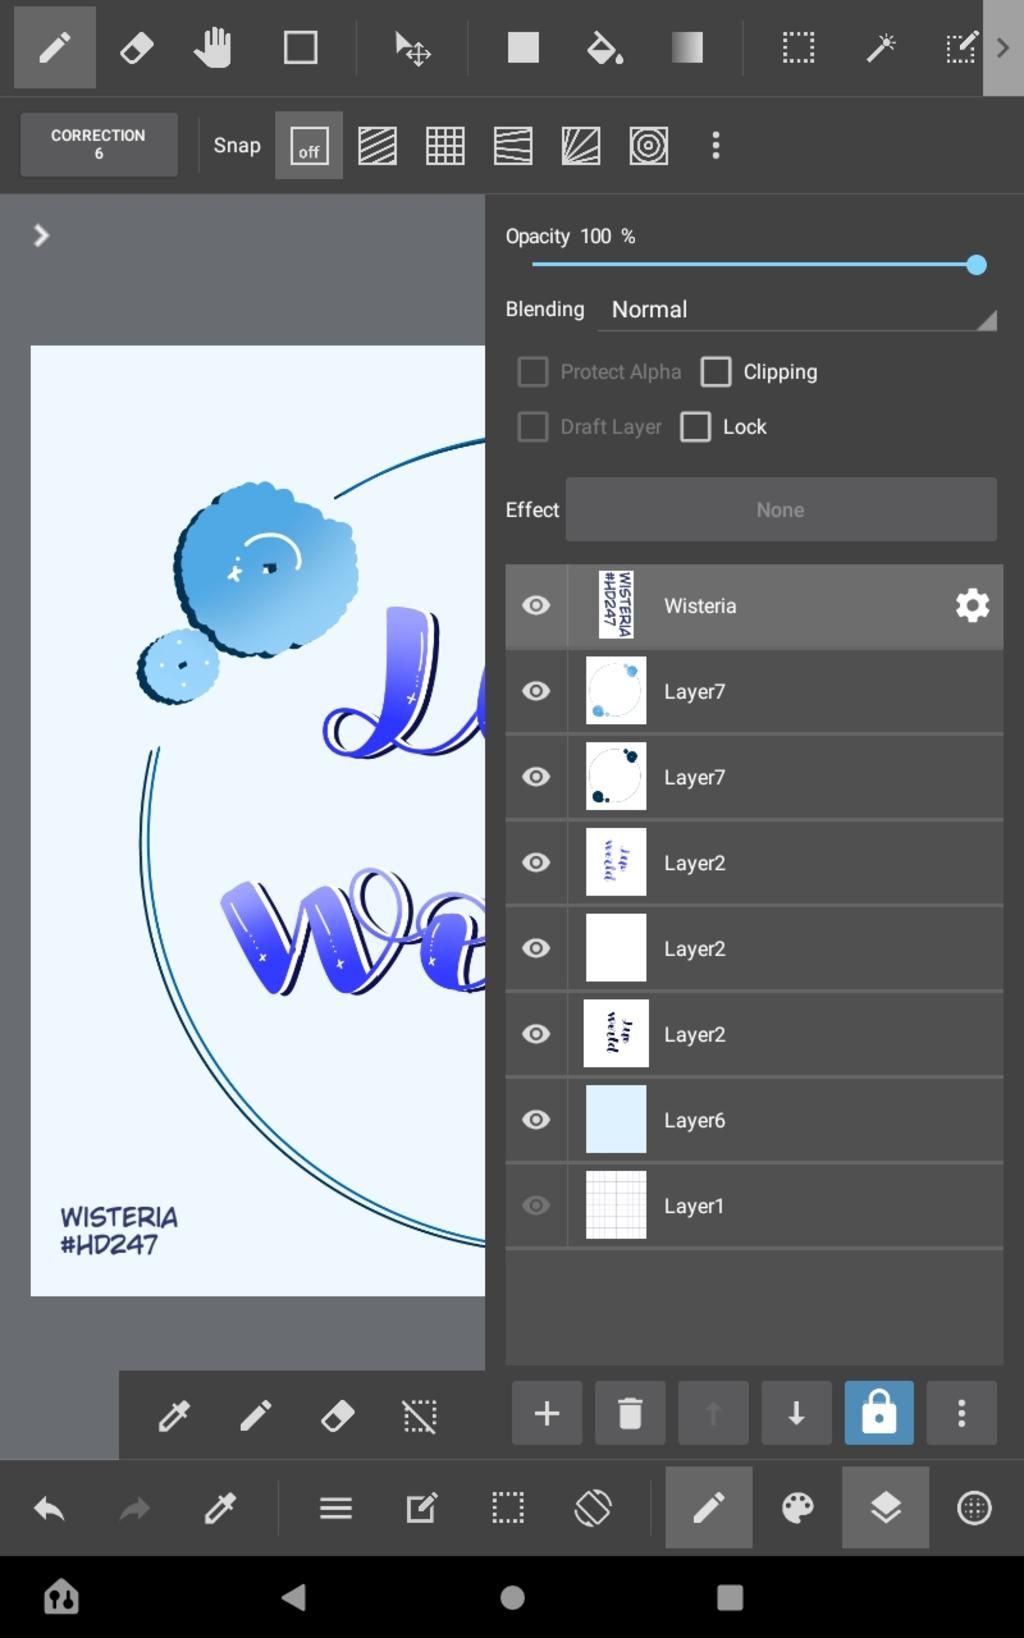The height and width of the screenshot is (1638, 1024).
Task: Enable the Clipping checkbox
Action: click(716, 372)
